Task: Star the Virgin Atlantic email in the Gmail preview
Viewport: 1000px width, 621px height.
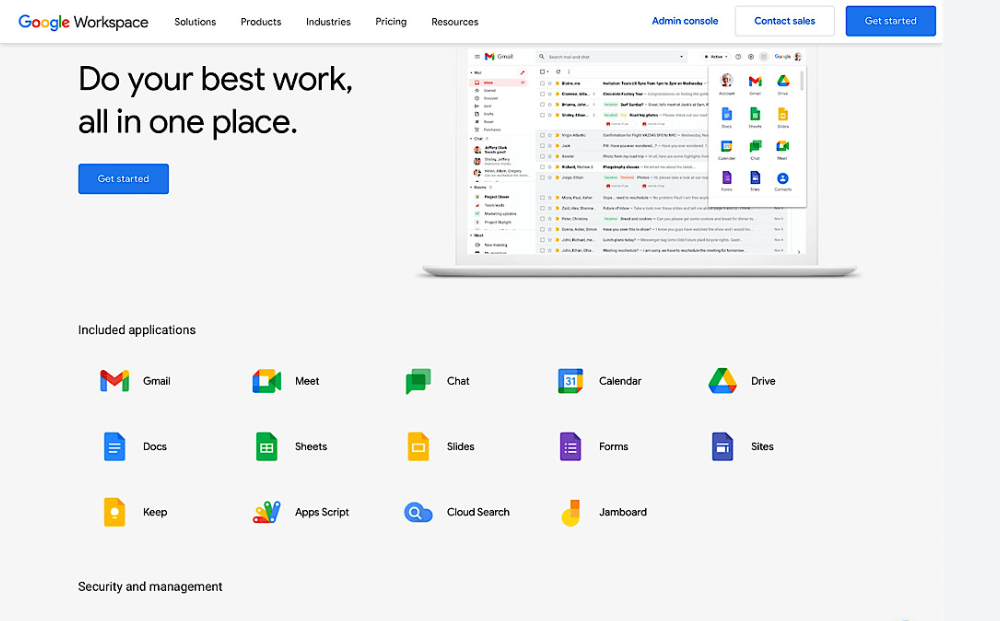Action: [x=549, y=136]
